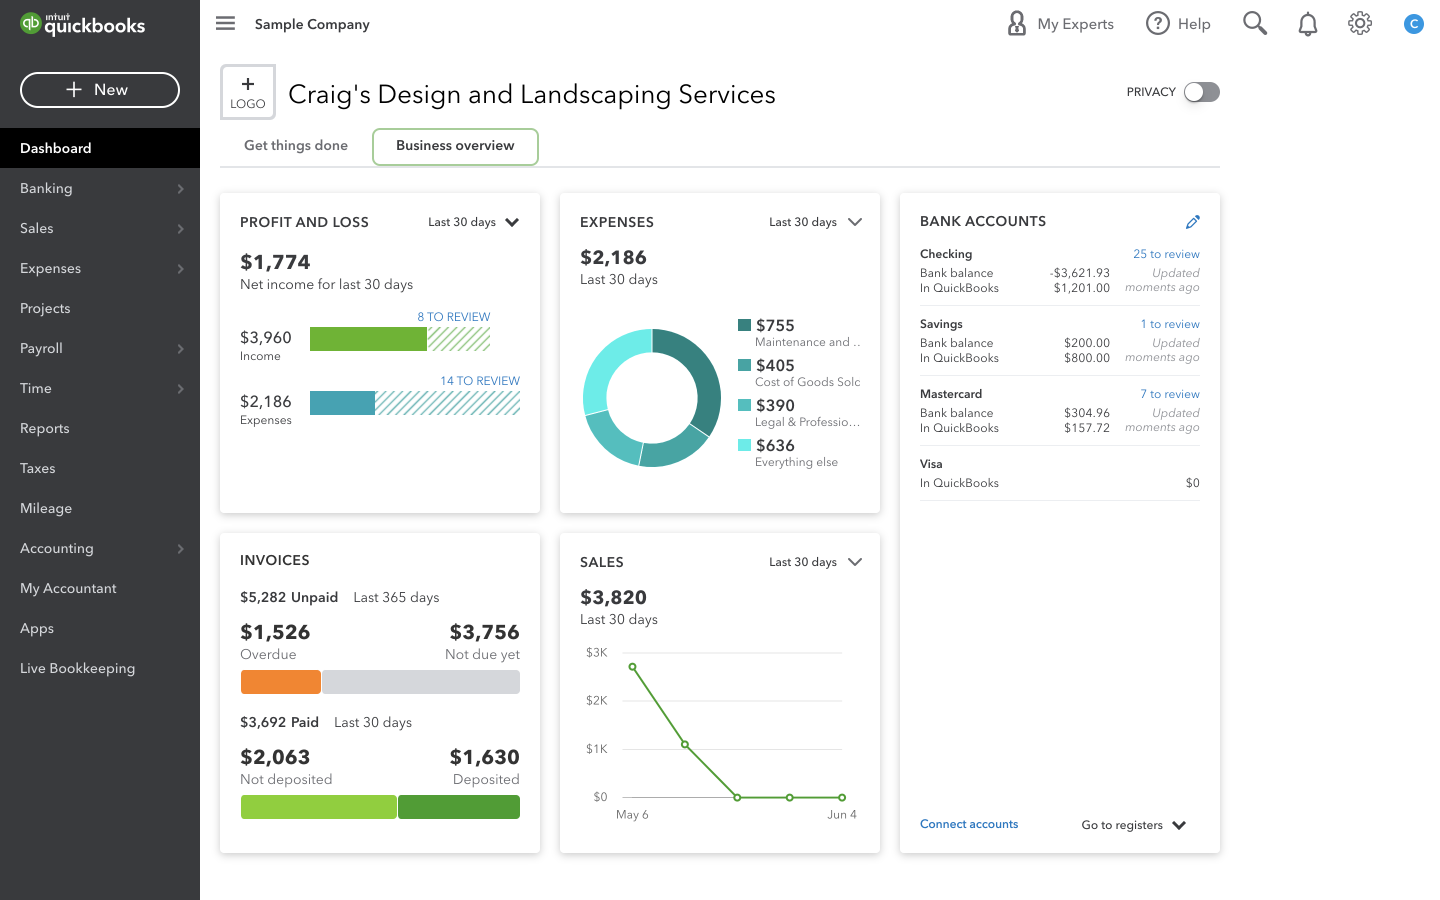Expand the Go to registers dropdown
This screenshot has width=1440, height=900.
(x=1133, y=825)
